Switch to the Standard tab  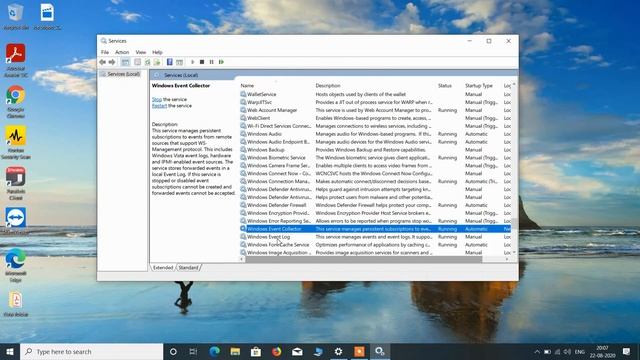(x=188, y=268)
